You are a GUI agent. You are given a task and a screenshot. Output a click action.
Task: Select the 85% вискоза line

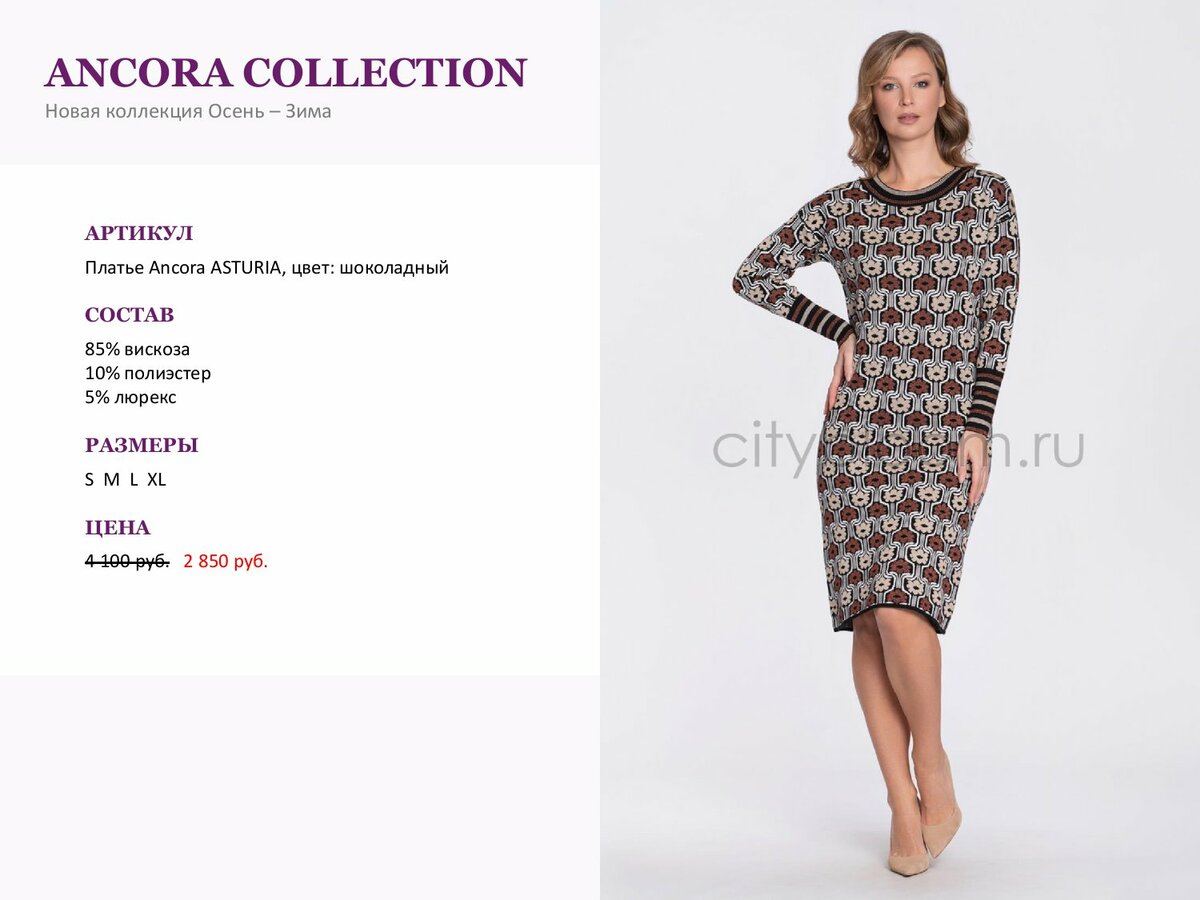coord(137,349)
